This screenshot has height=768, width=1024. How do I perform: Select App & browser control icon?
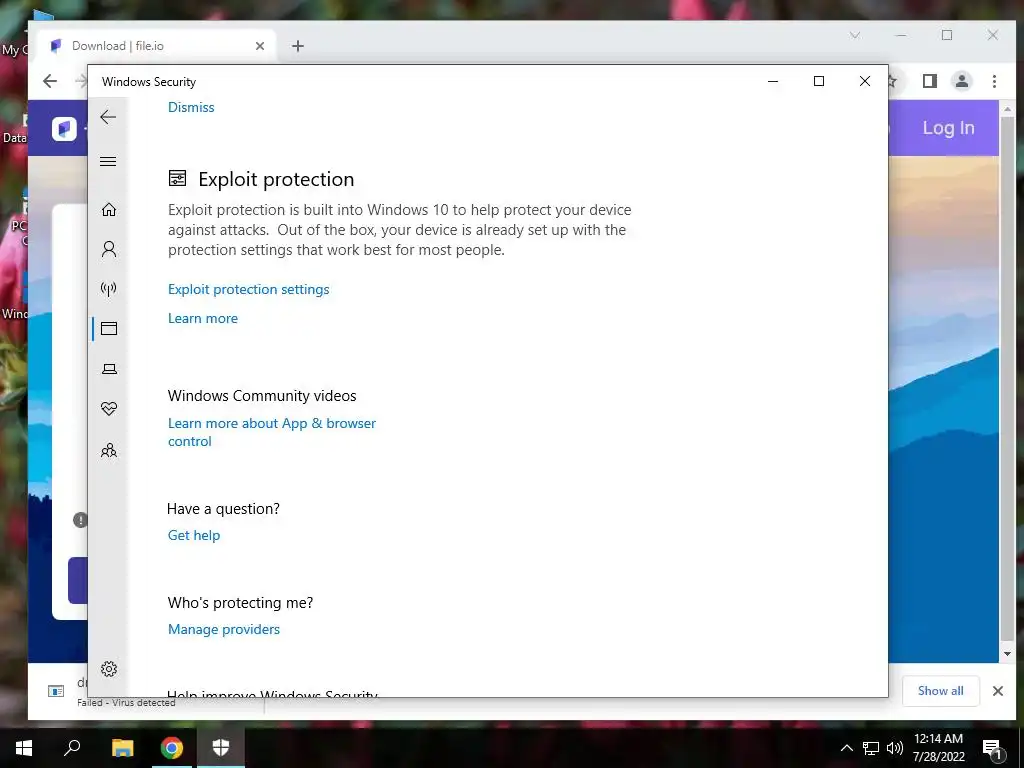pyautogui.click(x=109, y=328)
